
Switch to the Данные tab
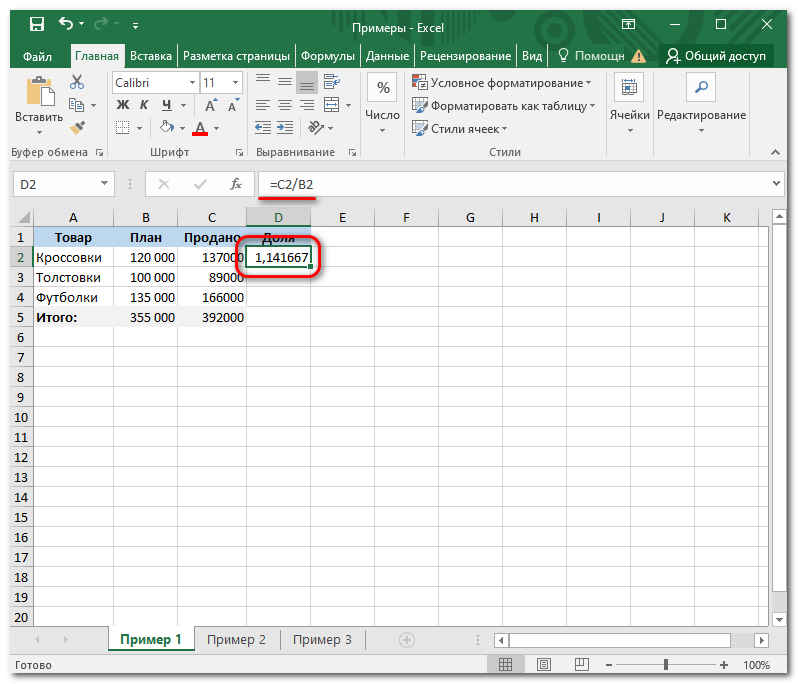(x=387, y=56)
